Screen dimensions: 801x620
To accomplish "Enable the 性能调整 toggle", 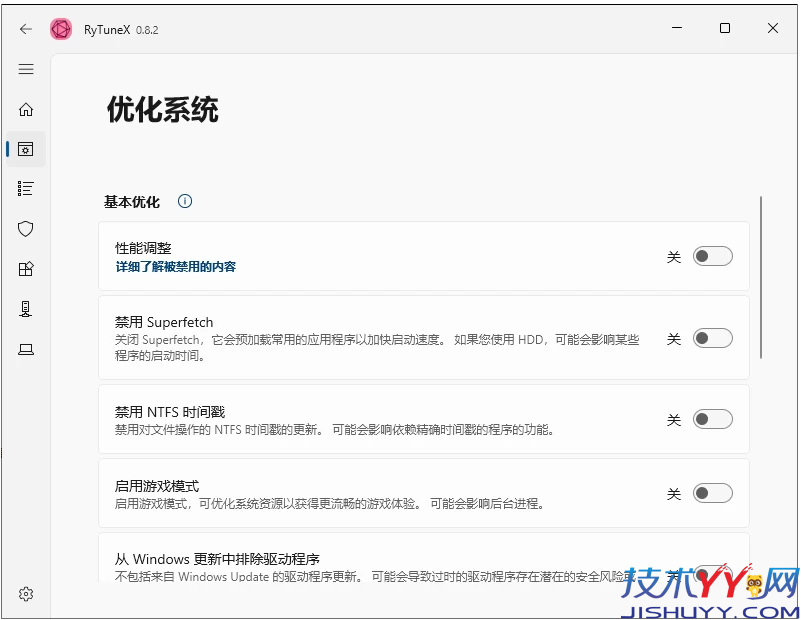I will (x=713, y=256).
